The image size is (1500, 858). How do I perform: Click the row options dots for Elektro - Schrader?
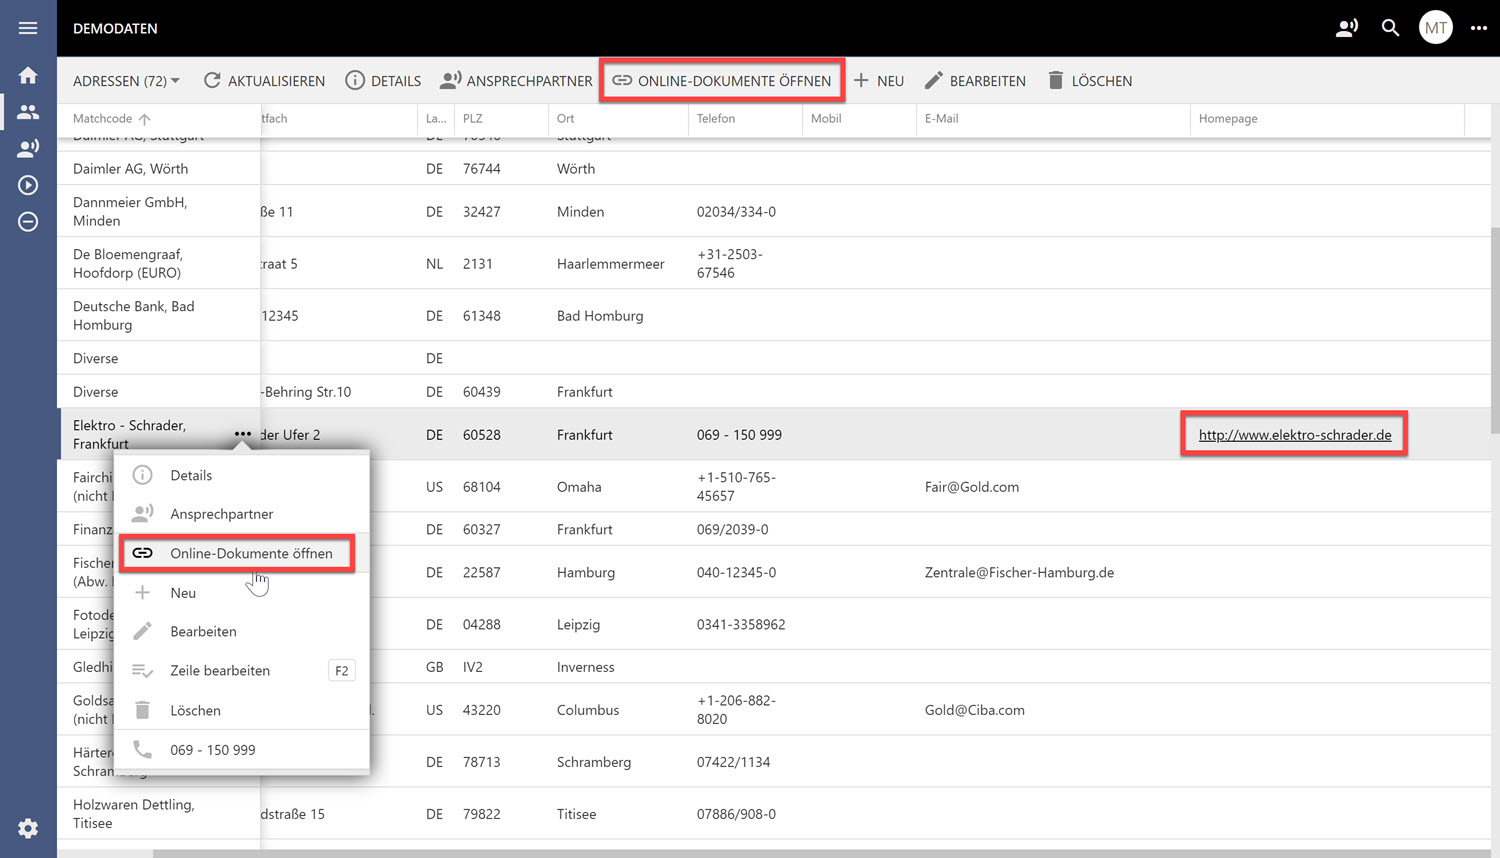pos(242,434)
